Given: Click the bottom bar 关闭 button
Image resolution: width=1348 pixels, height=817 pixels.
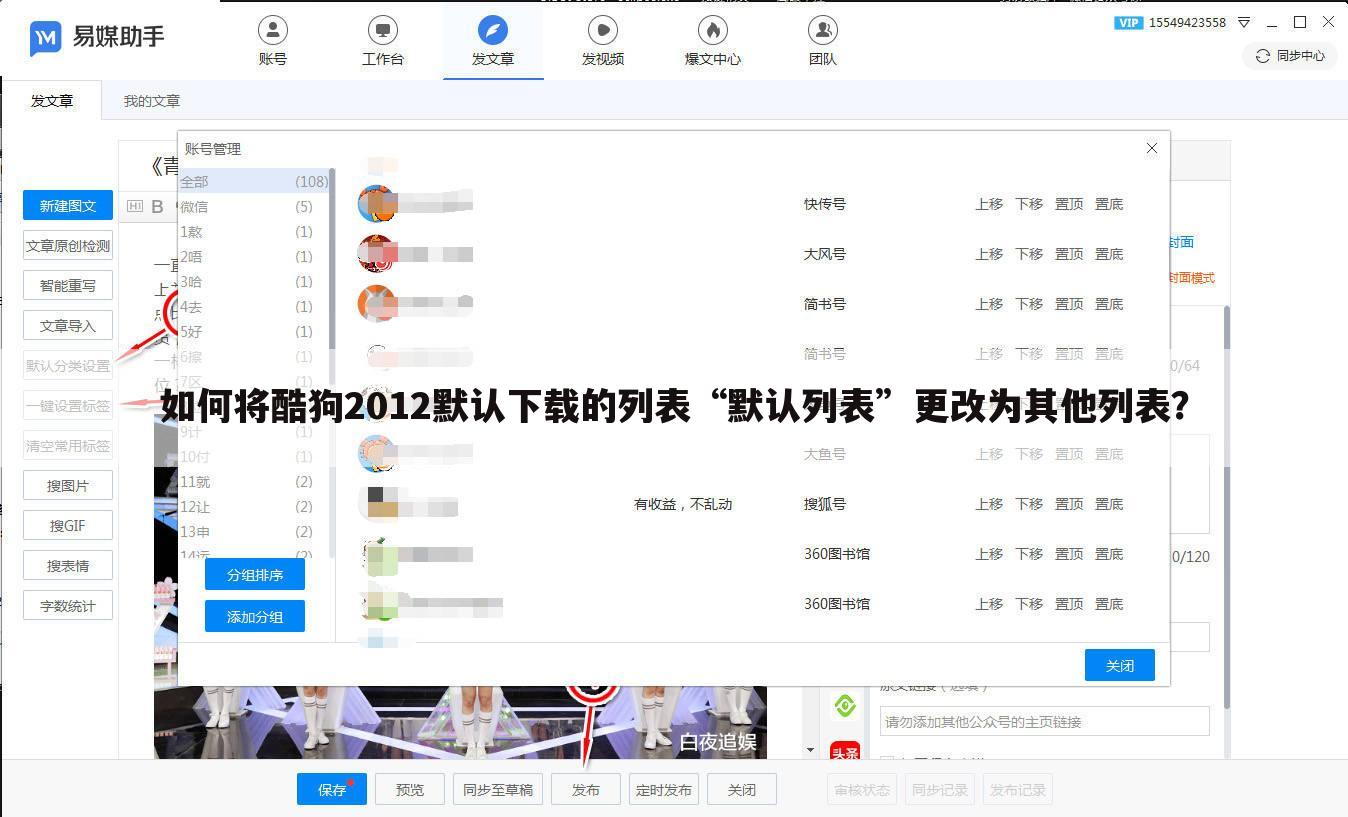Looking at the screenshot, I should (742, 790).
